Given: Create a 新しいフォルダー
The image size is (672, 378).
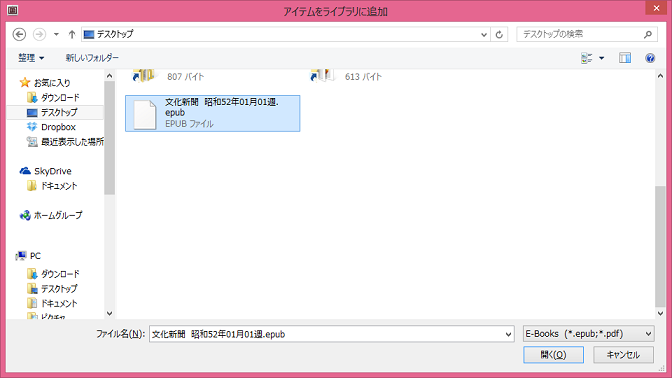Looking at the screenshot, I should point(92,58).
